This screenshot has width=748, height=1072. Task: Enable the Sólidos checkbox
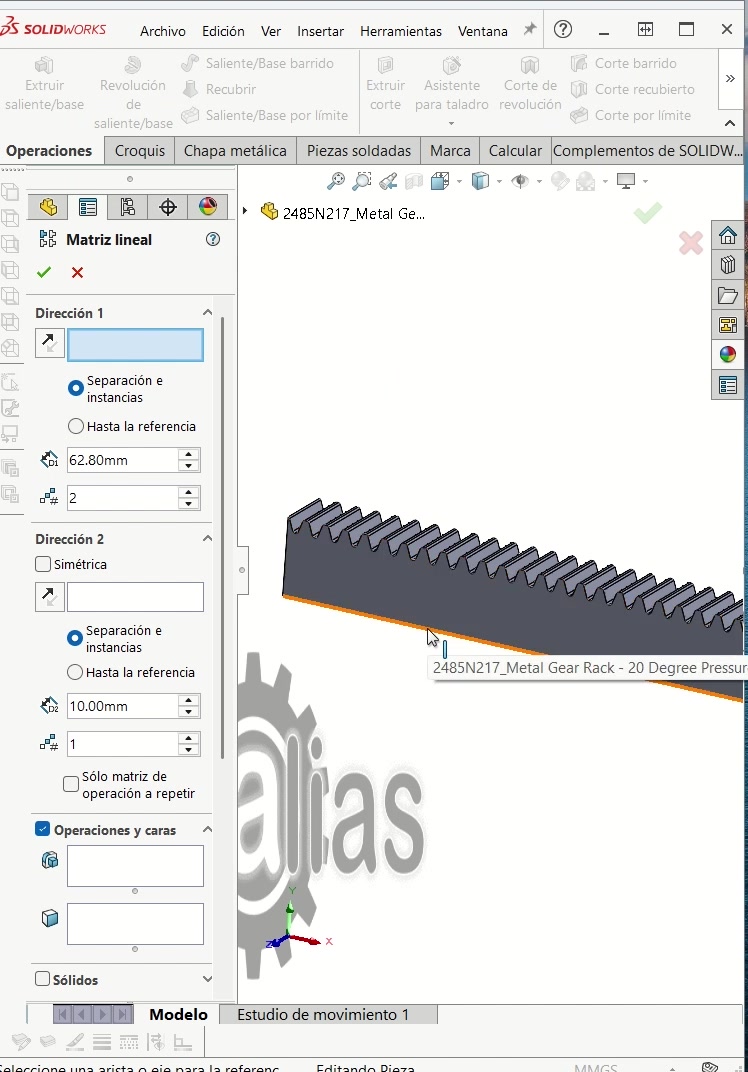coord(42,979)
